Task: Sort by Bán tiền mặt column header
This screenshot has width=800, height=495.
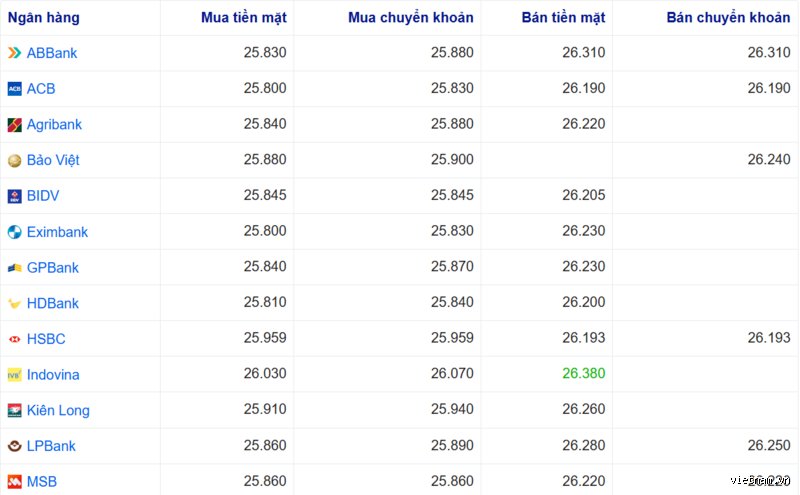Action: (563, 17)
